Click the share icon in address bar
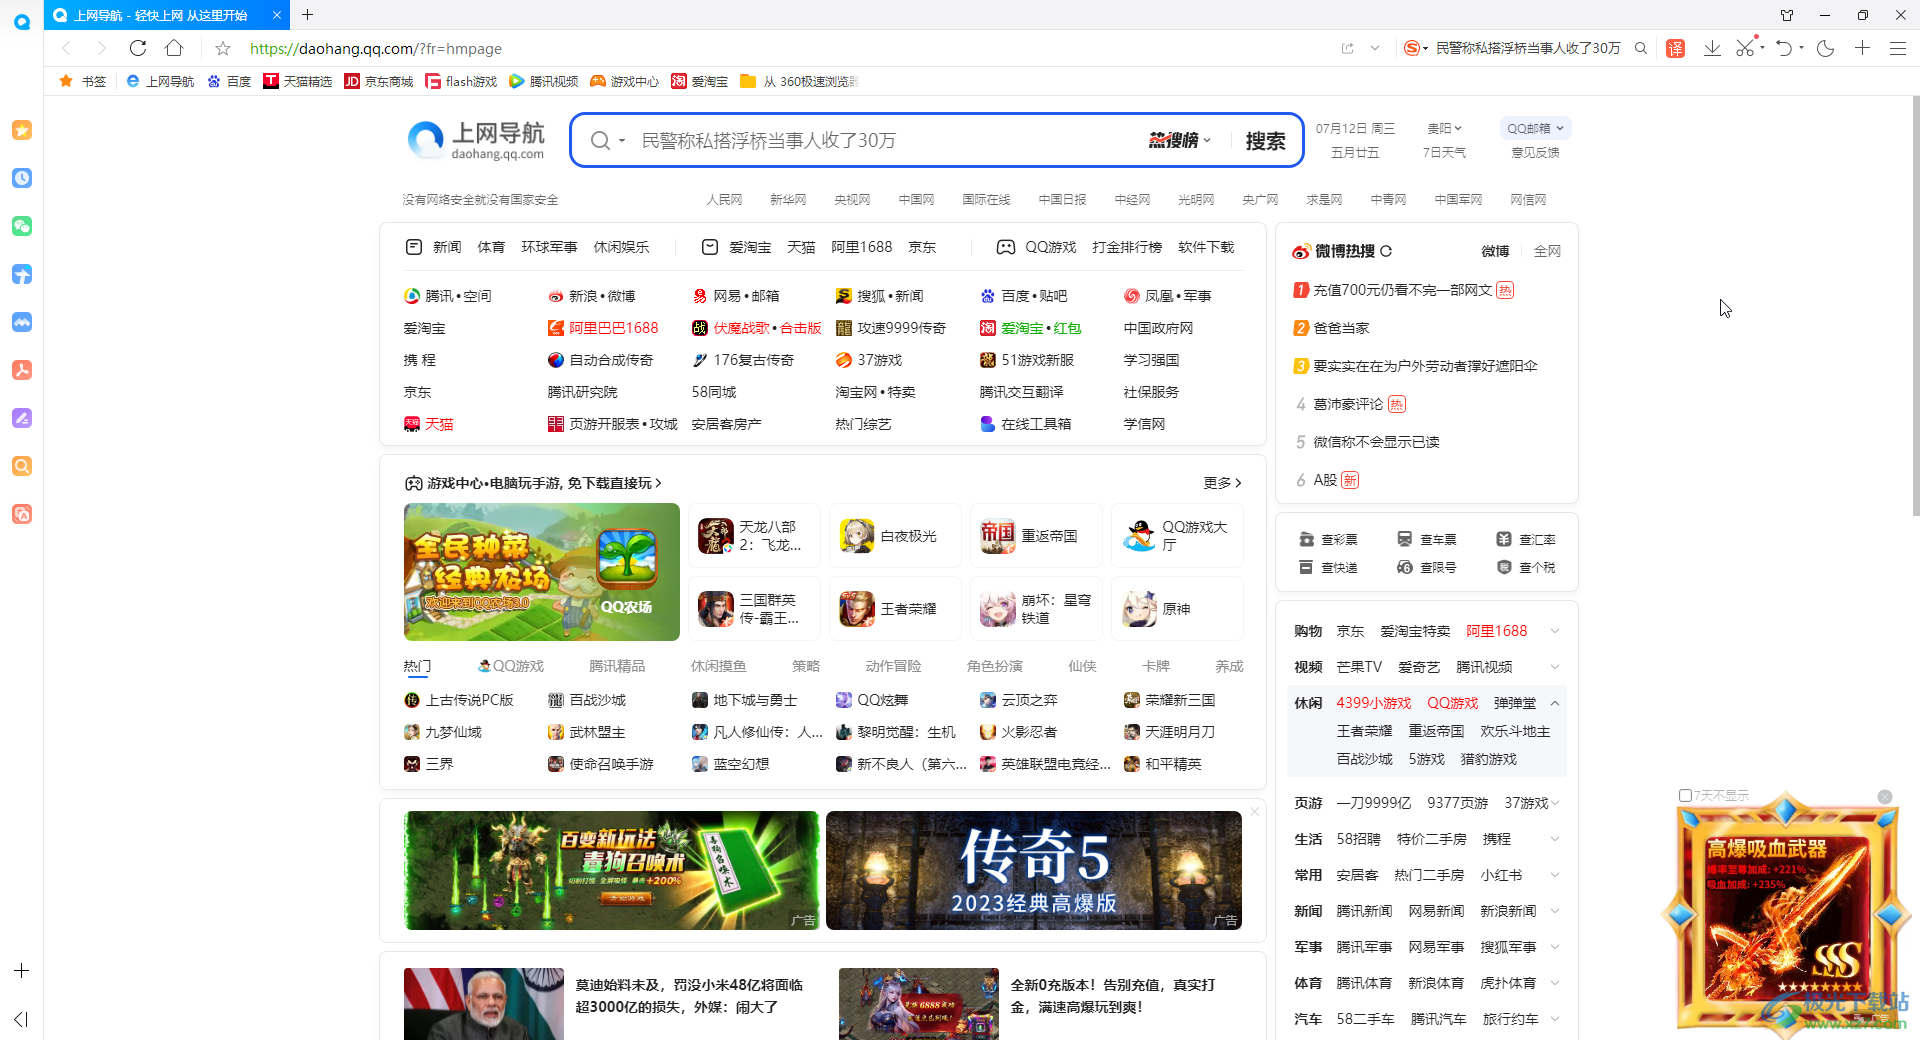 (1347, 48)
